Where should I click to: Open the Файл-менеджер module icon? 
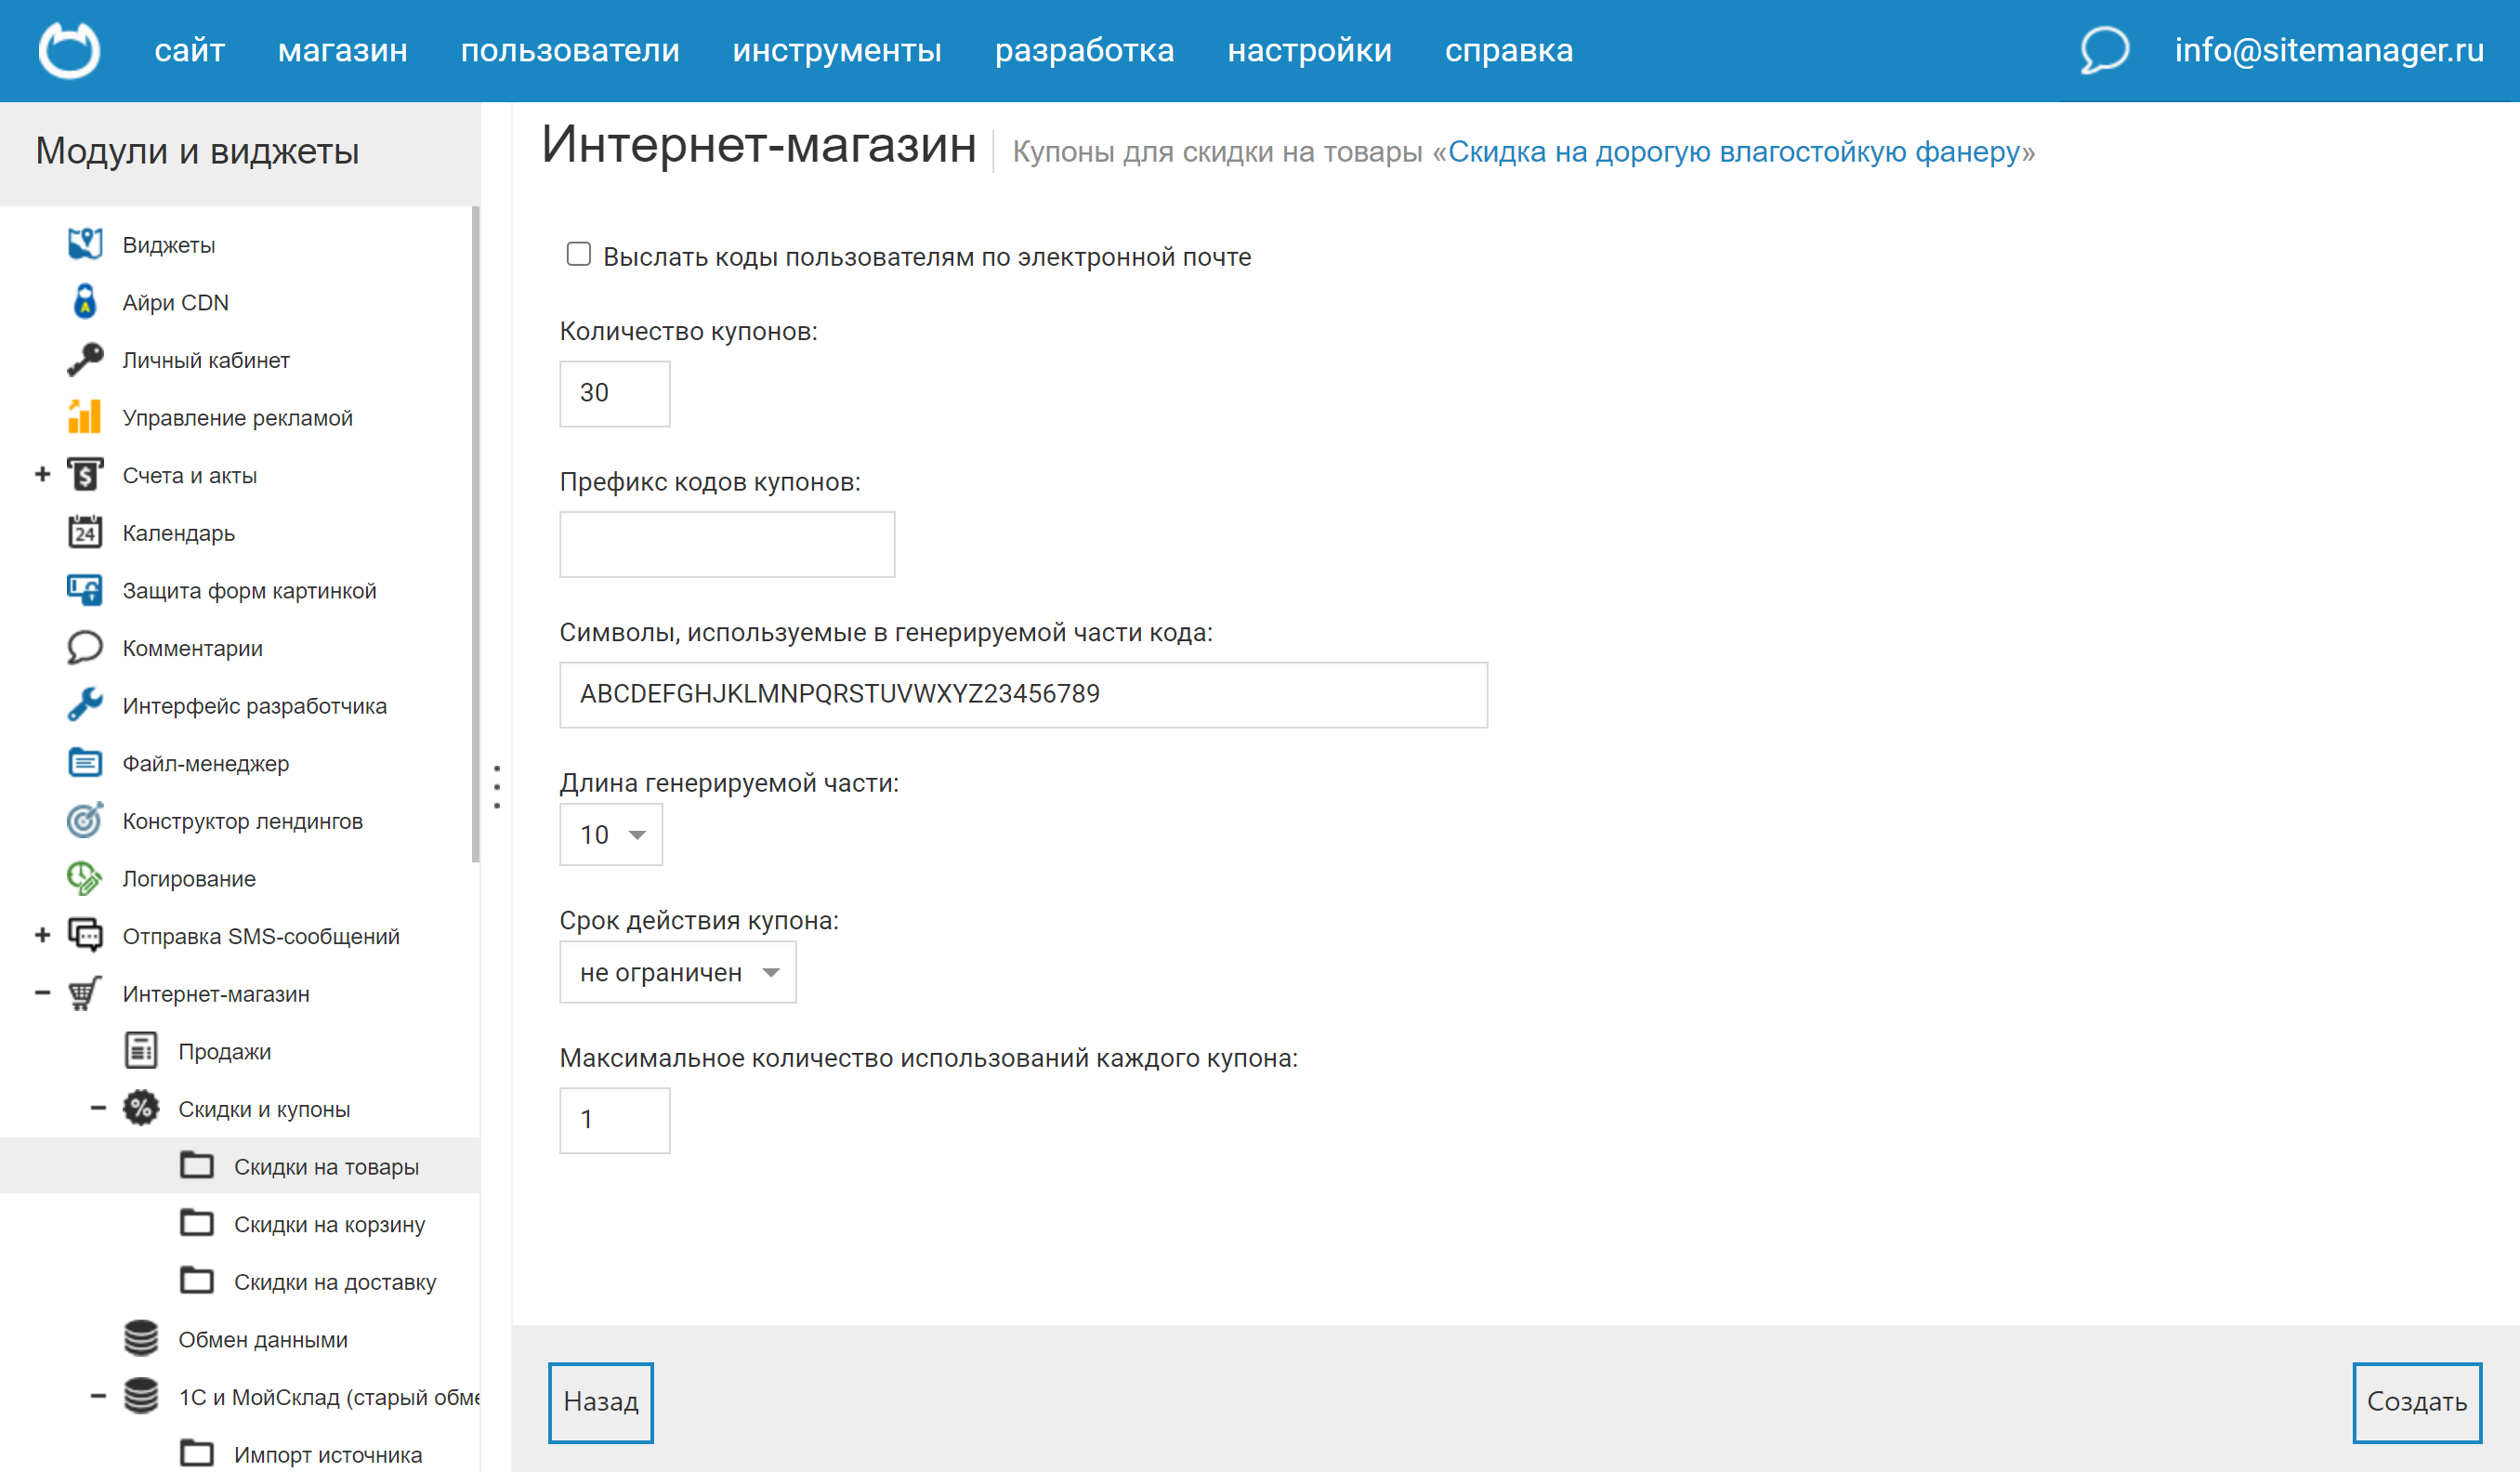tap(86, 763)
